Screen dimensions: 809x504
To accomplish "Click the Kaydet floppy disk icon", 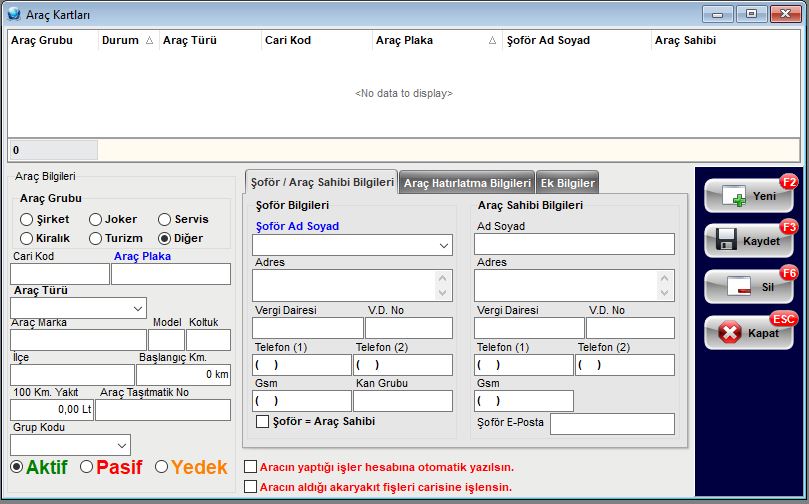I will (726, 240).
